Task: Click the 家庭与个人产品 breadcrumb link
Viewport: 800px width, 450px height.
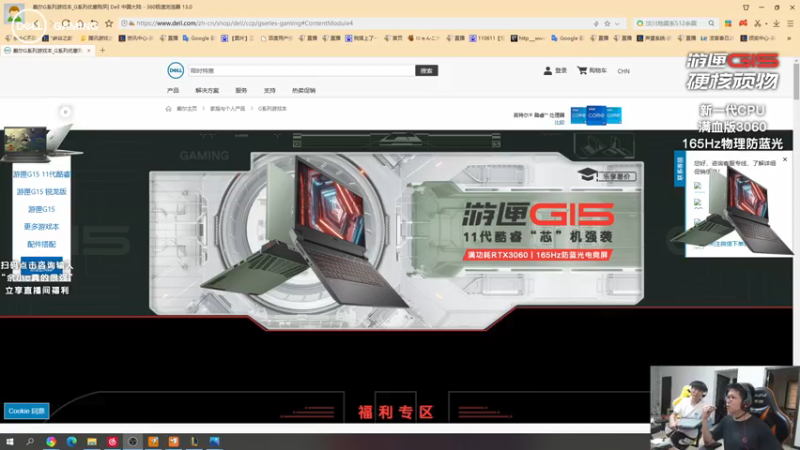Action: pyautogui.click(x=228, y=109)
